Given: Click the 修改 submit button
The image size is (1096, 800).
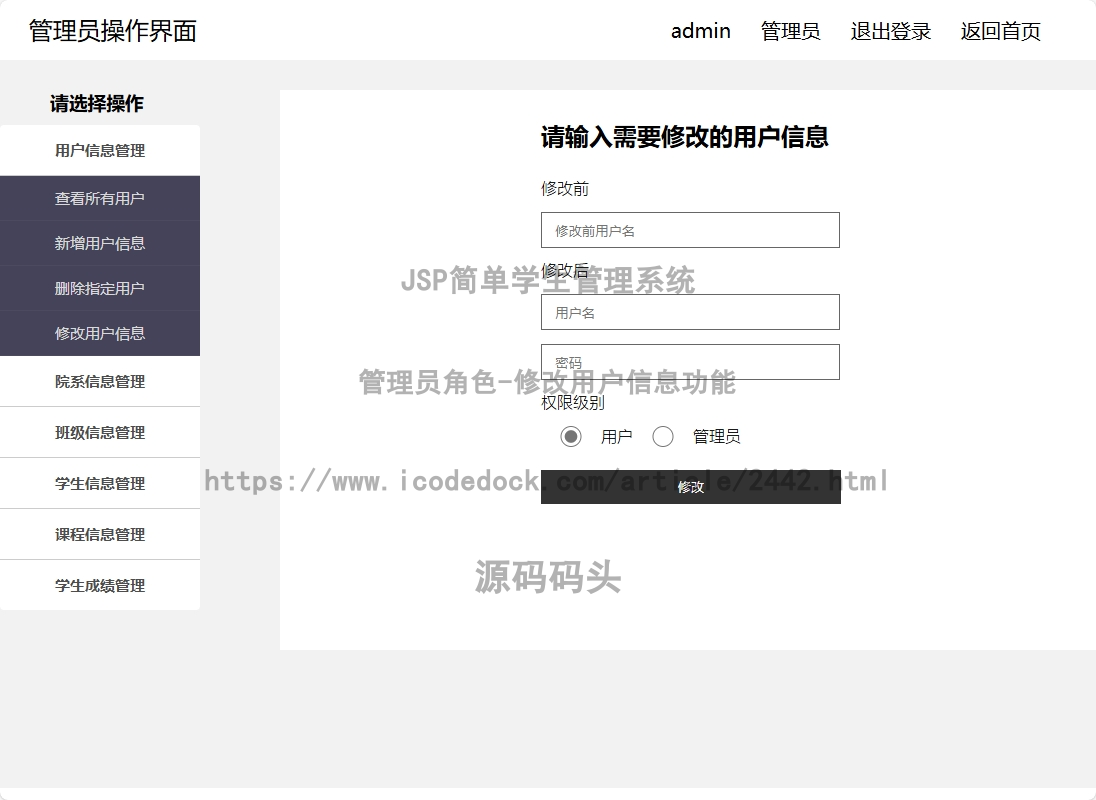Looking at the screenshot, I should 691,486.
